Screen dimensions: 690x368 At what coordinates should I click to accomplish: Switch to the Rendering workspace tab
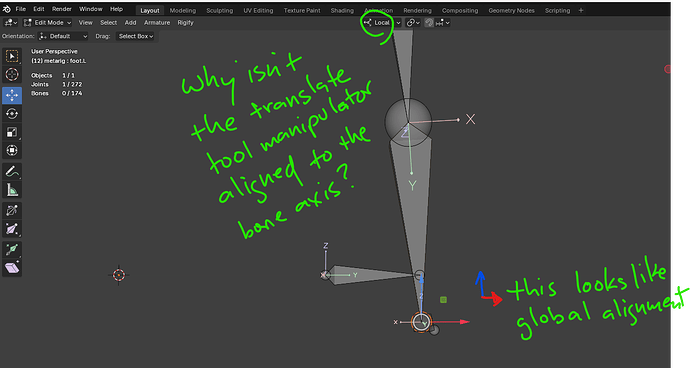tap(417, 11)
